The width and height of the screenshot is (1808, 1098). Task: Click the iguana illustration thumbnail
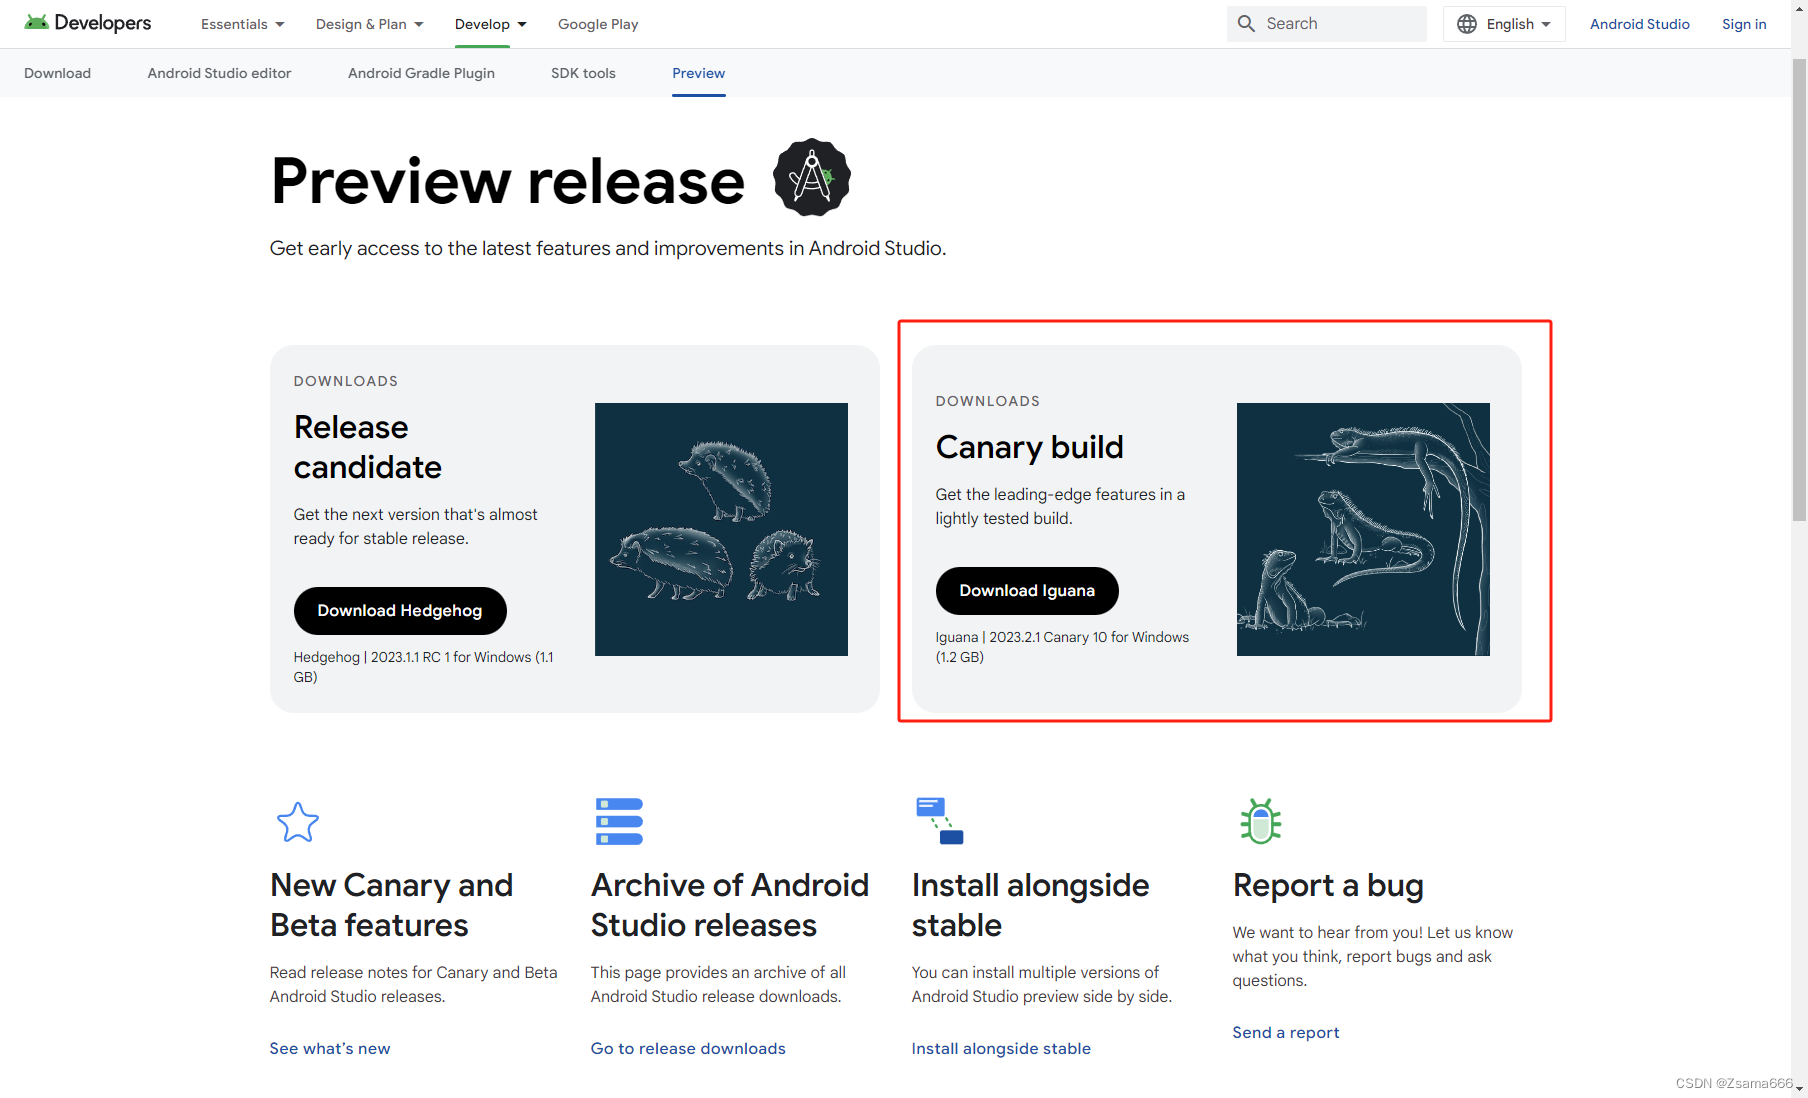coord(1363,529)
